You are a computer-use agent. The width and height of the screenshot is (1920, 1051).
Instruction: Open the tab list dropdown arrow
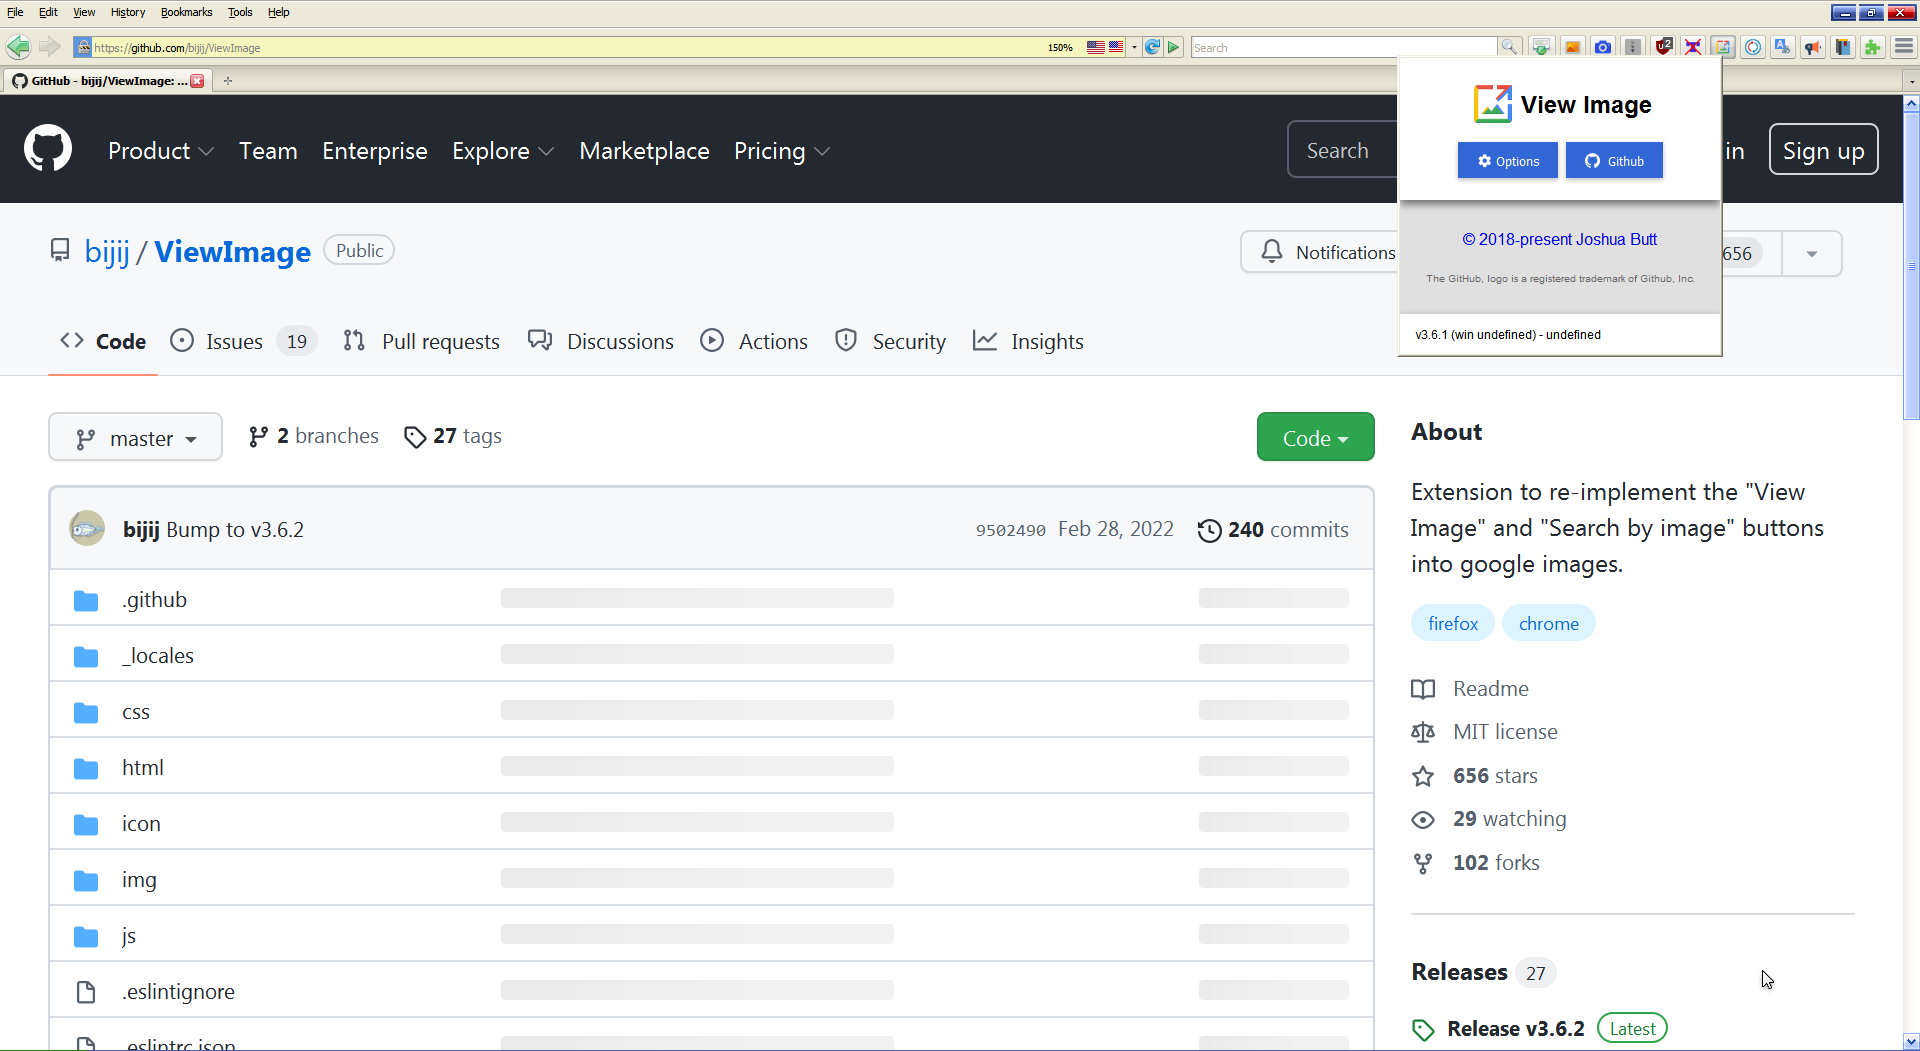[x=1911, y=81]
